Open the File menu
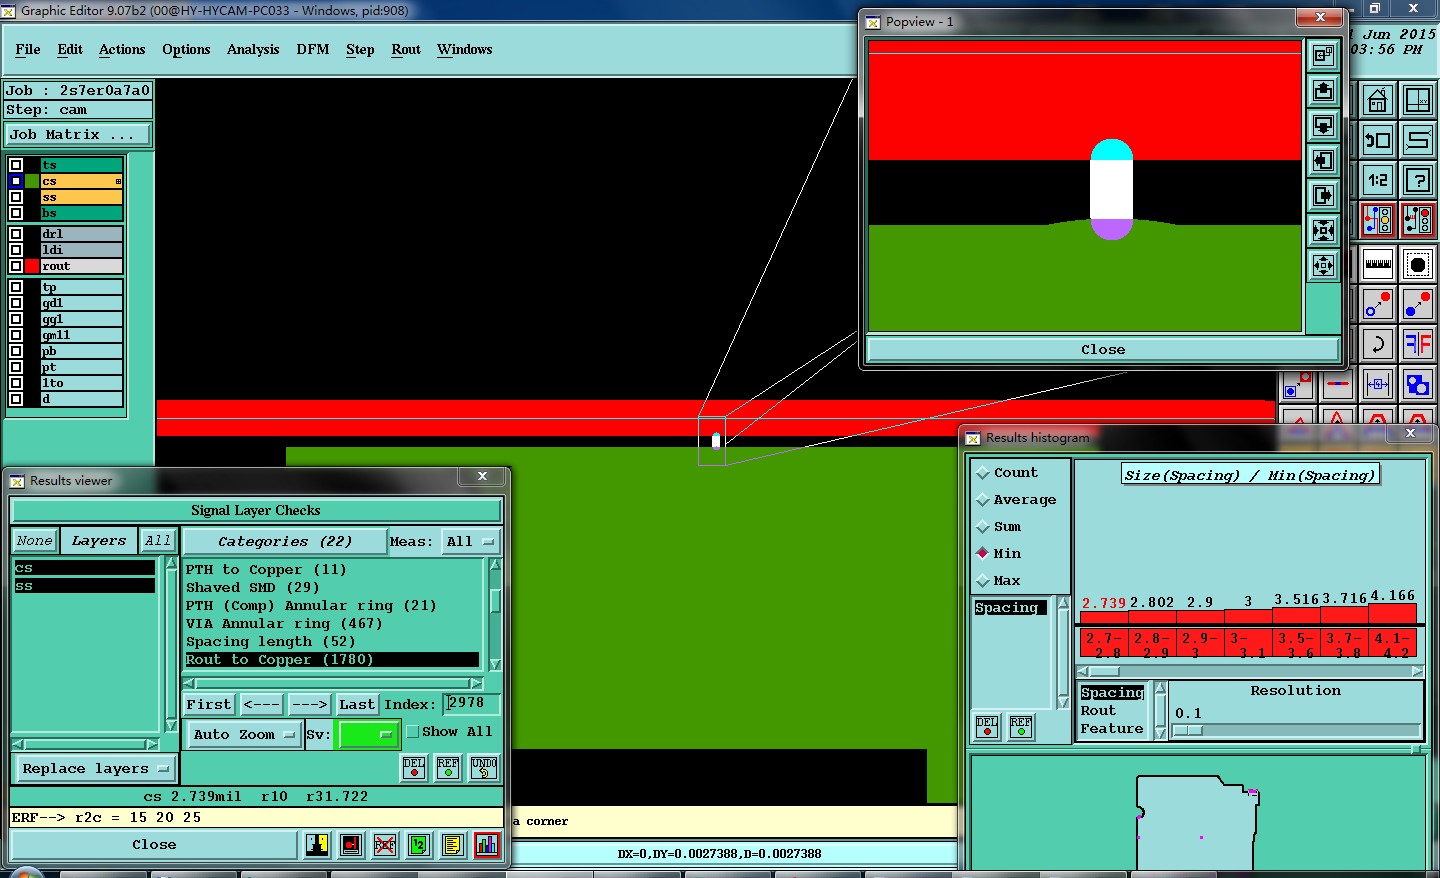Viewport: 1440px width, 878px height. click(28, 50)
